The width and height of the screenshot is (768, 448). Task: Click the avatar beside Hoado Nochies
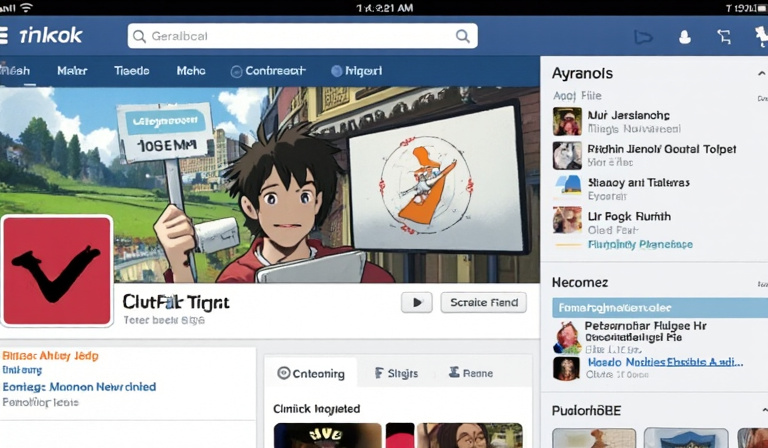click(x=567, y=368)
